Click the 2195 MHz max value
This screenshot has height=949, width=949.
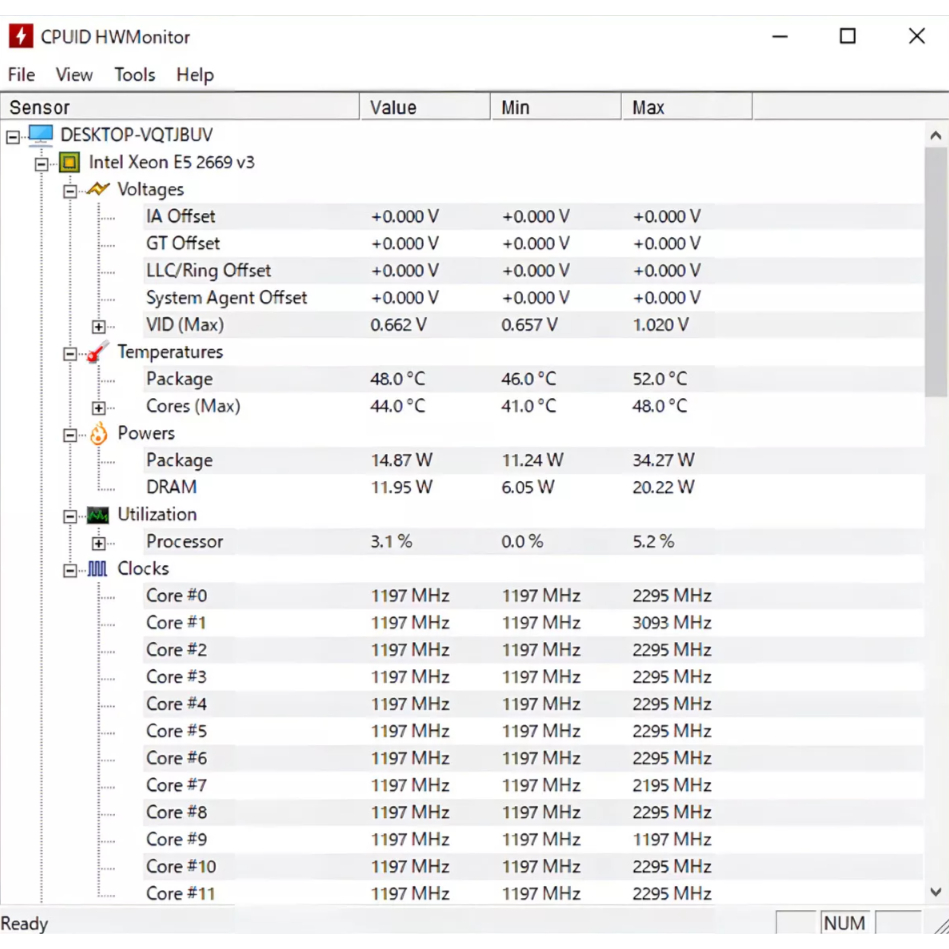point(672,785)
